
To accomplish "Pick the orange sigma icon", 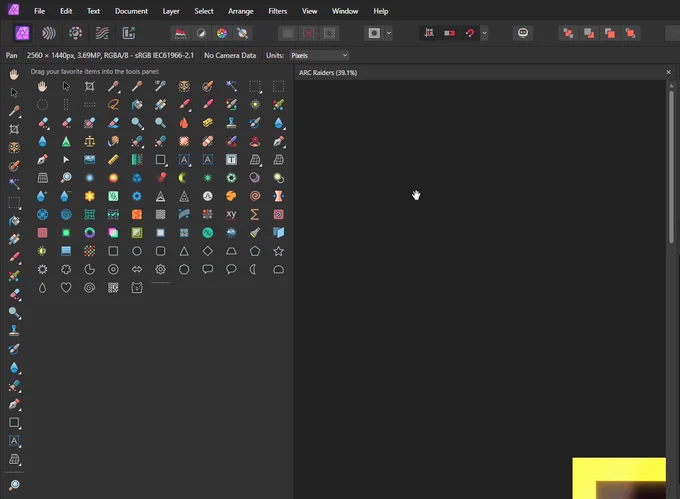I will [x=255, y=214].
